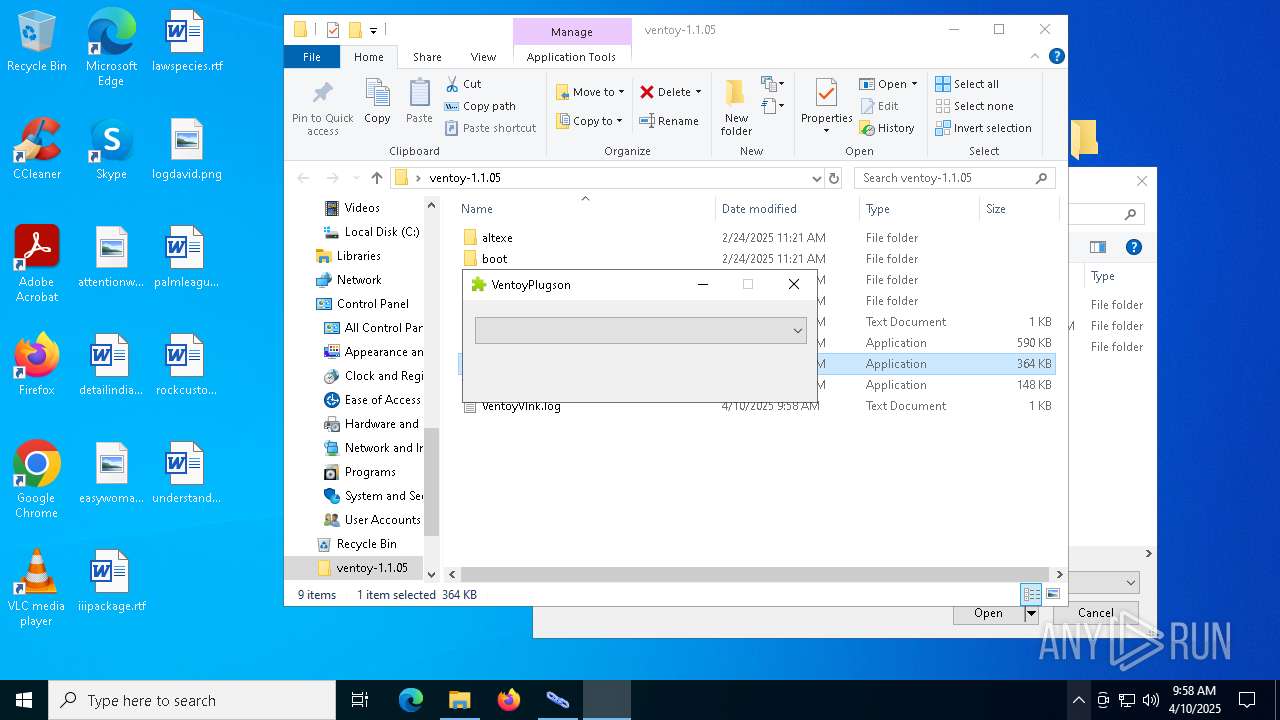The height and width of the screenshot is (720, 1280).
Task: Click Paste shortcut command
Action: (491, 128)
